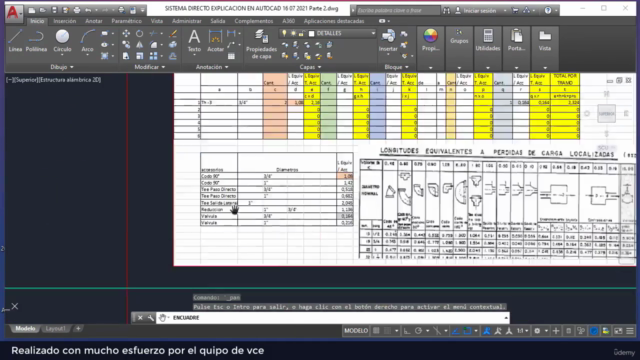Expand command line history arrow
This screenshot has height=360, width=640.
coord(506,318)
